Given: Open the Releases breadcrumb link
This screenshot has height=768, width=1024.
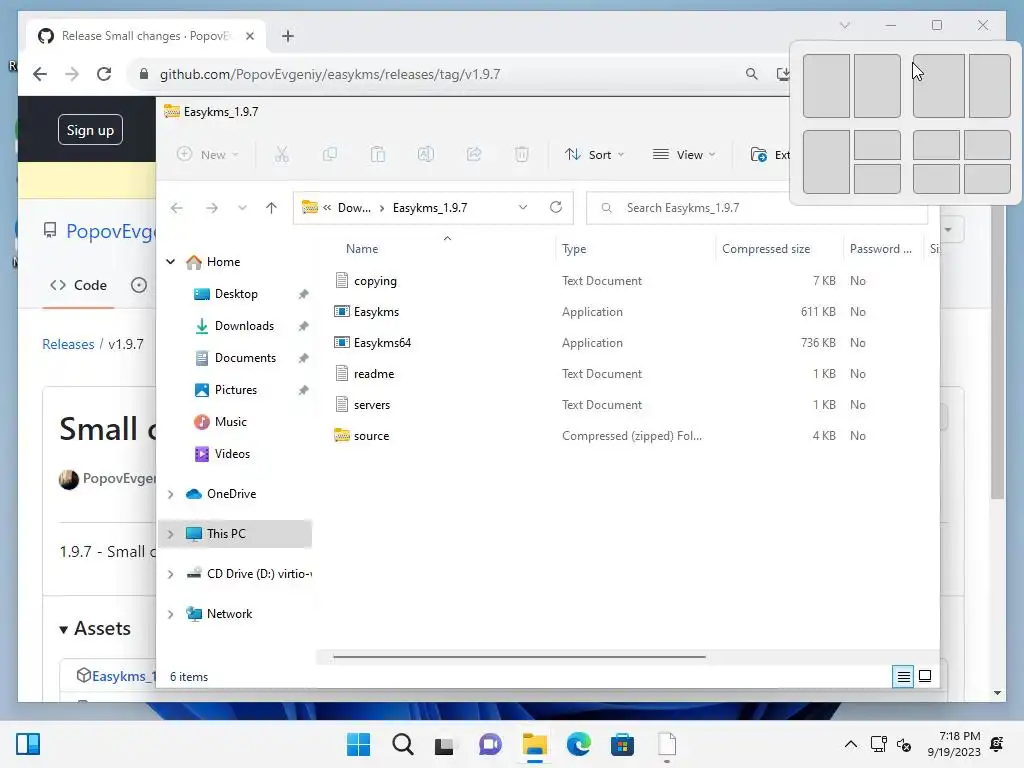Looking at the screenshot, I should coord(68,344).
